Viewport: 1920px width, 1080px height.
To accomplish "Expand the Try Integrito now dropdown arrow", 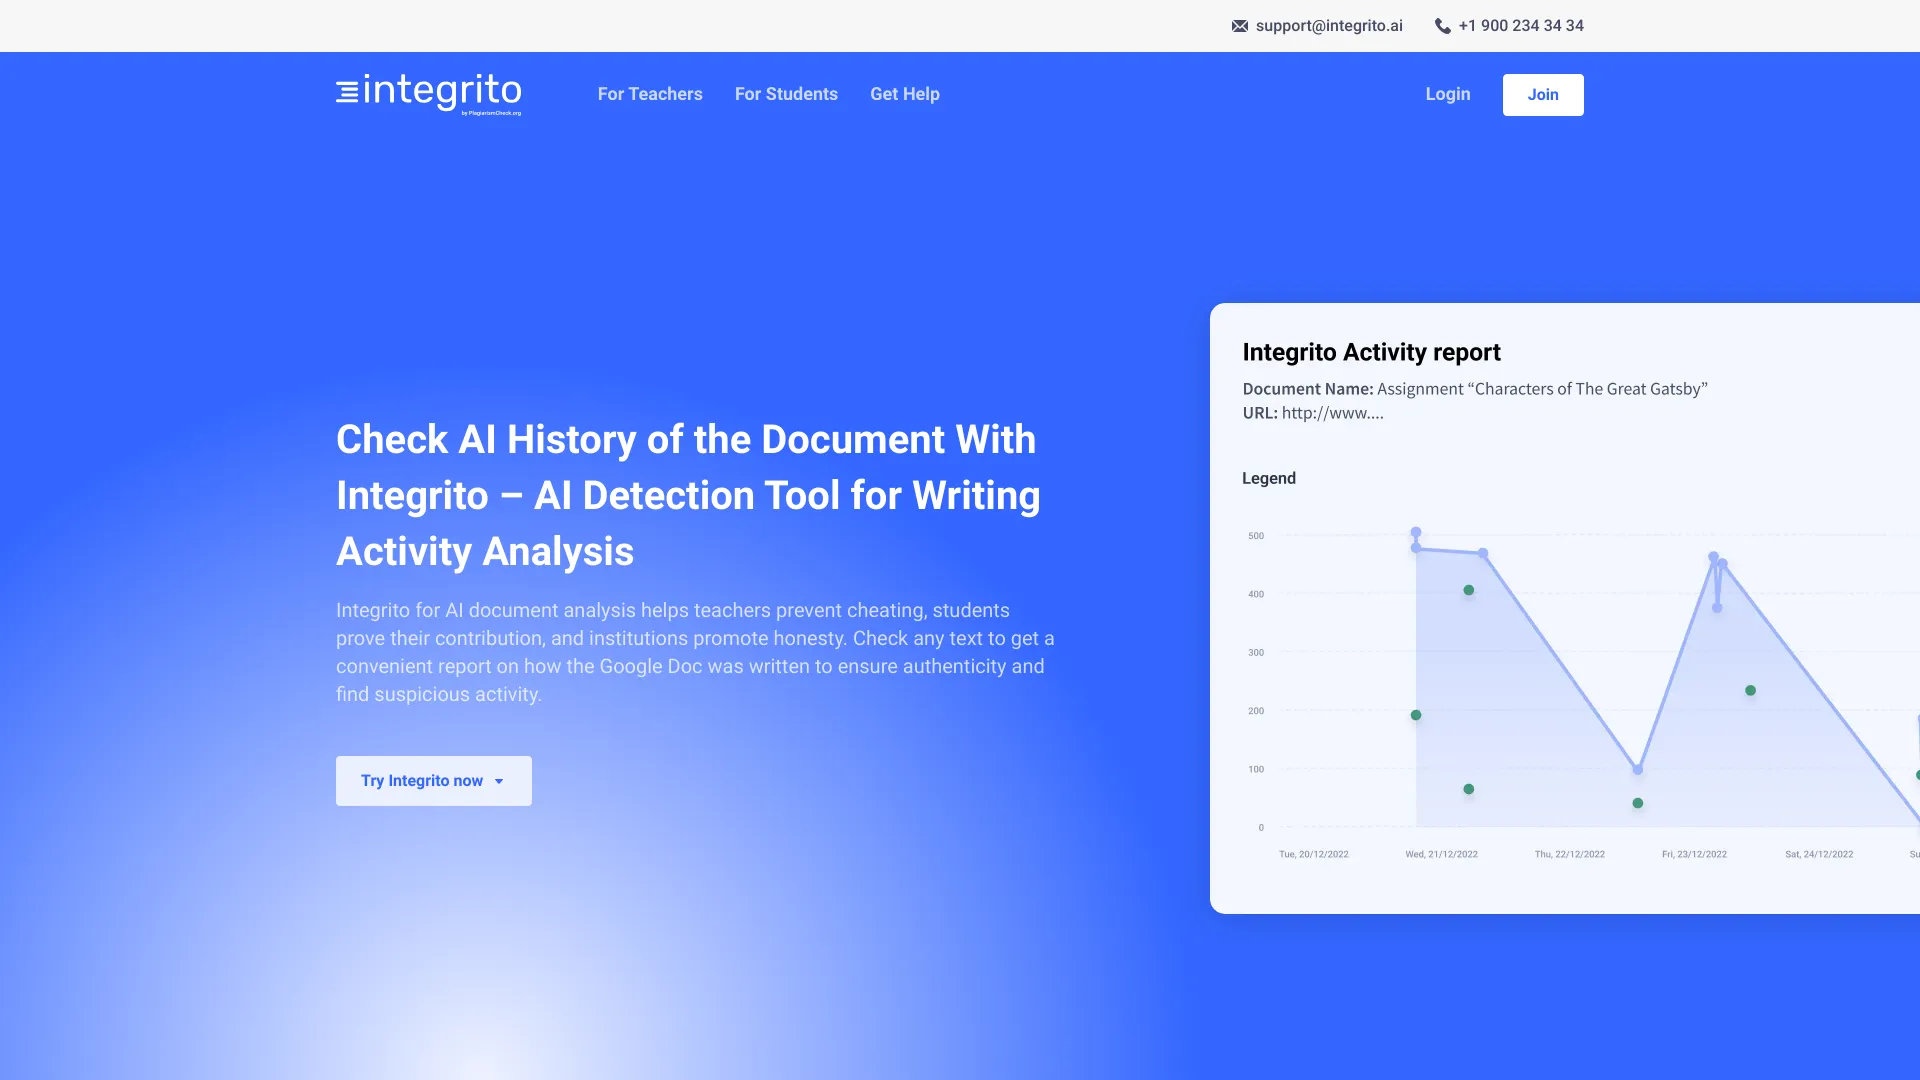I will [x=499, y=781].
